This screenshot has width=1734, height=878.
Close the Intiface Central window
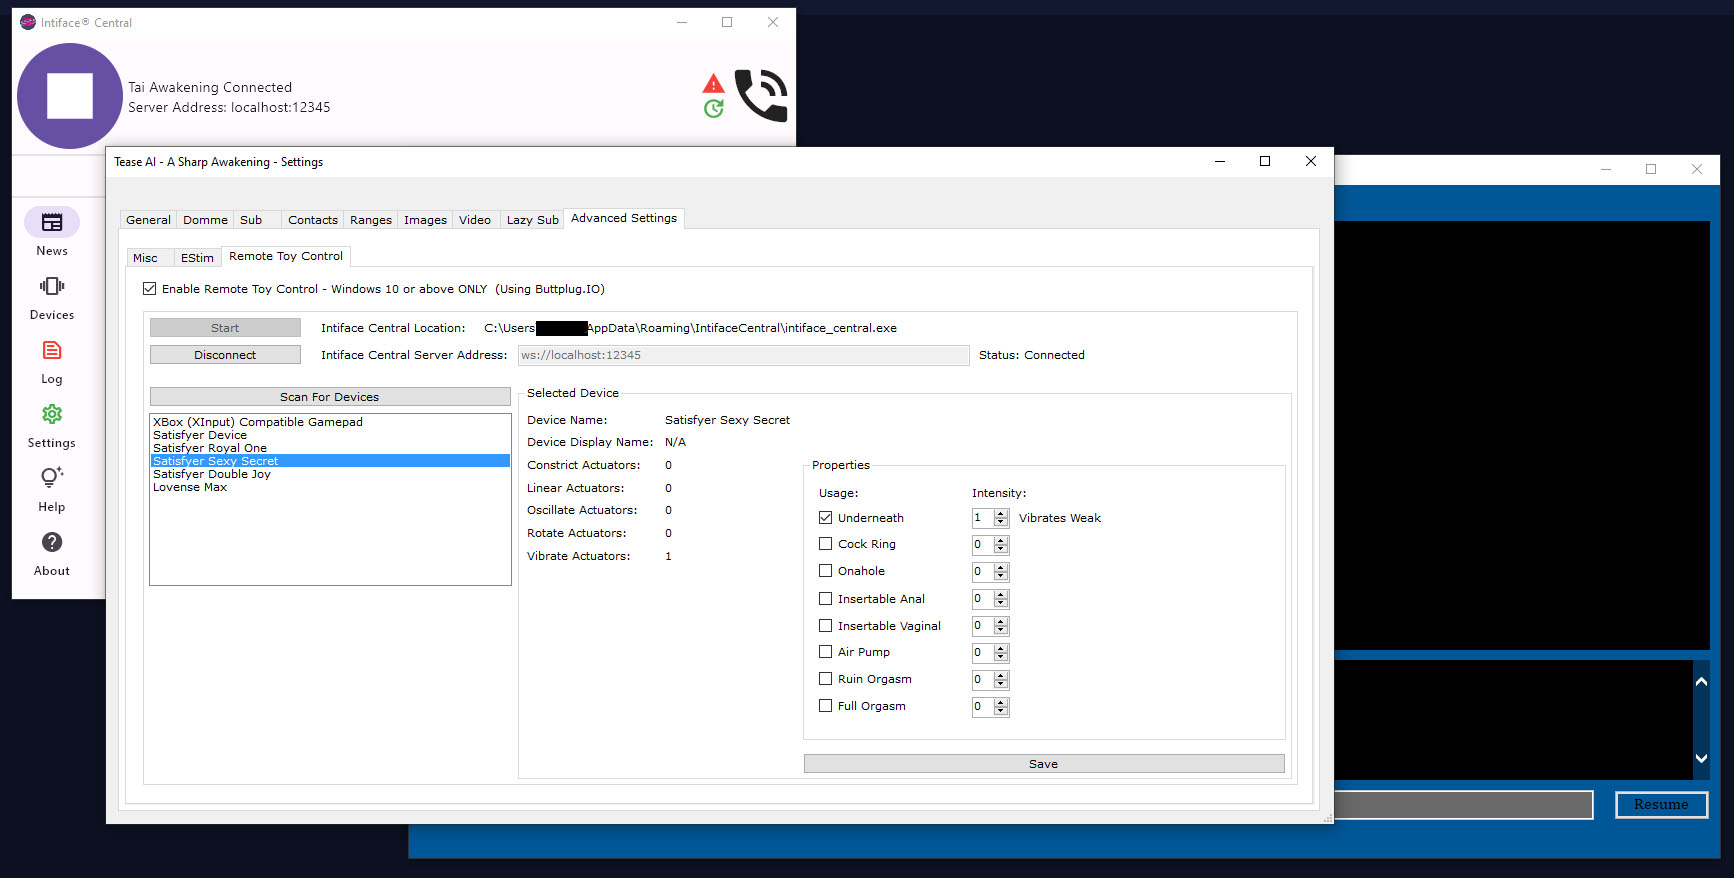pos(773,22)
